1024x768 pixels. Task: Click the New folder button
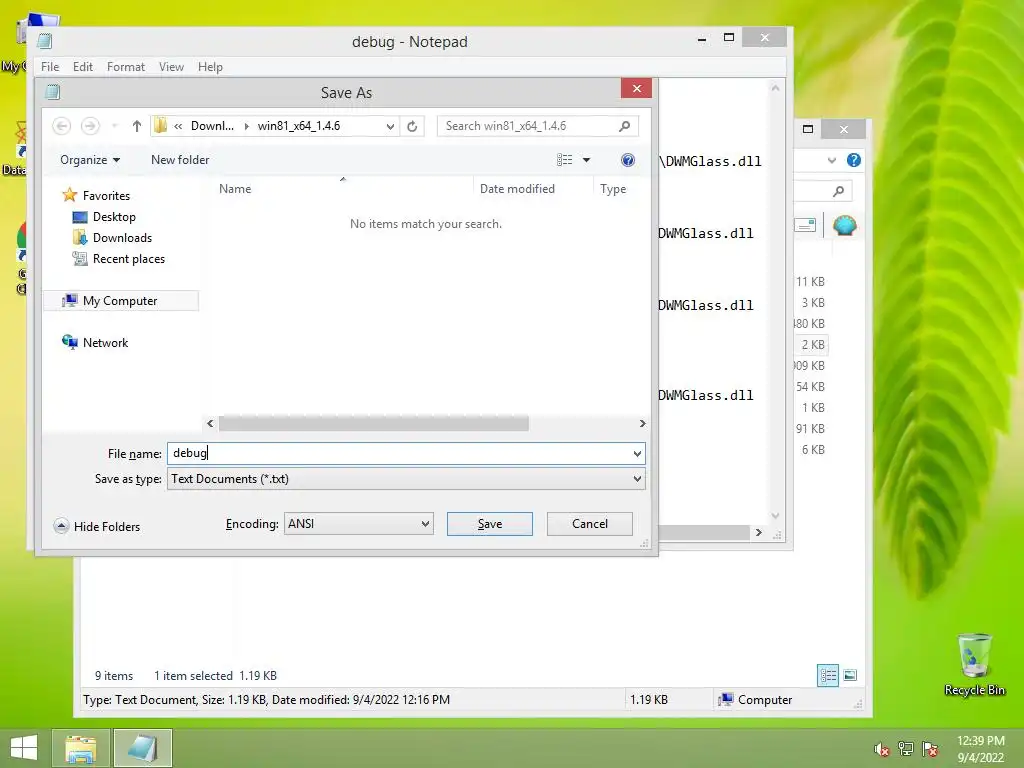coord(180,160)
